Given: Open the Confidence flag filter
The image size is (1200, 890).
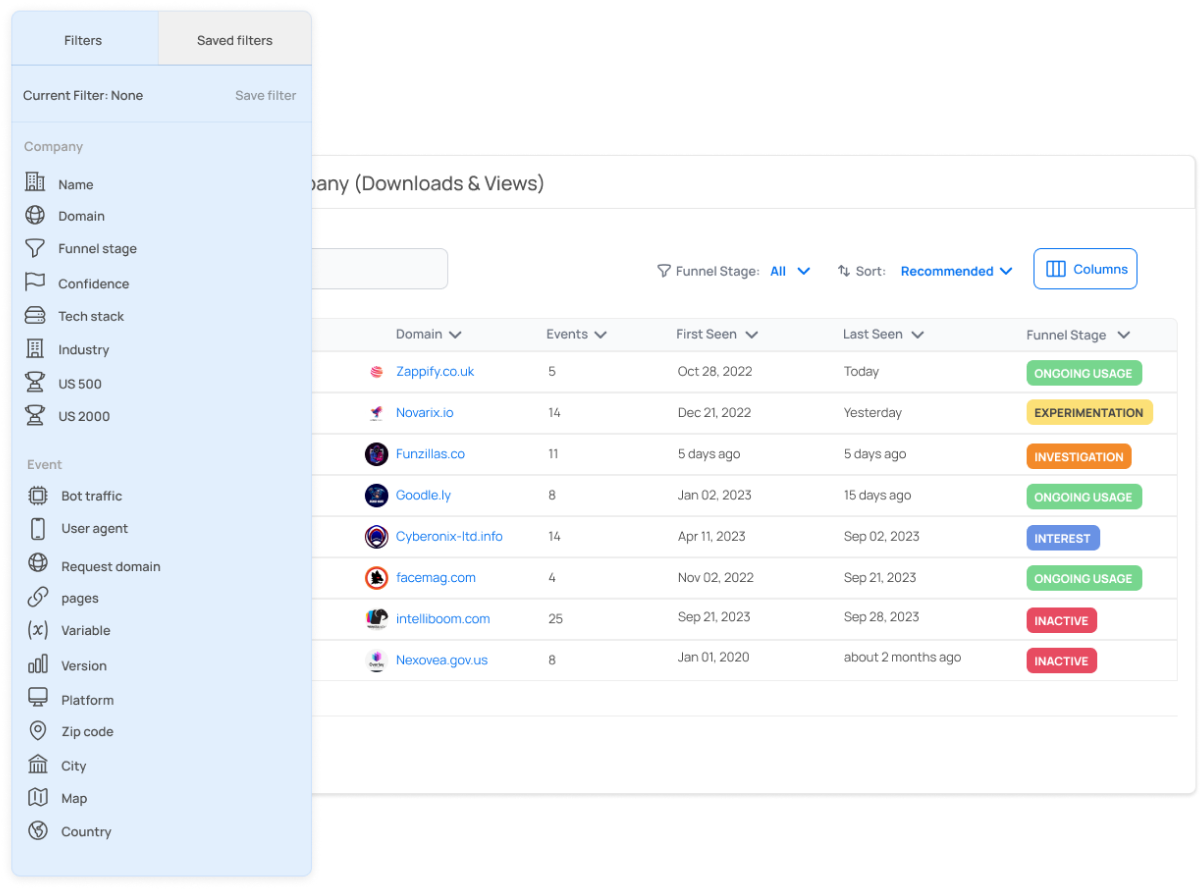Looking at the screenshot, I should (35, 283).
